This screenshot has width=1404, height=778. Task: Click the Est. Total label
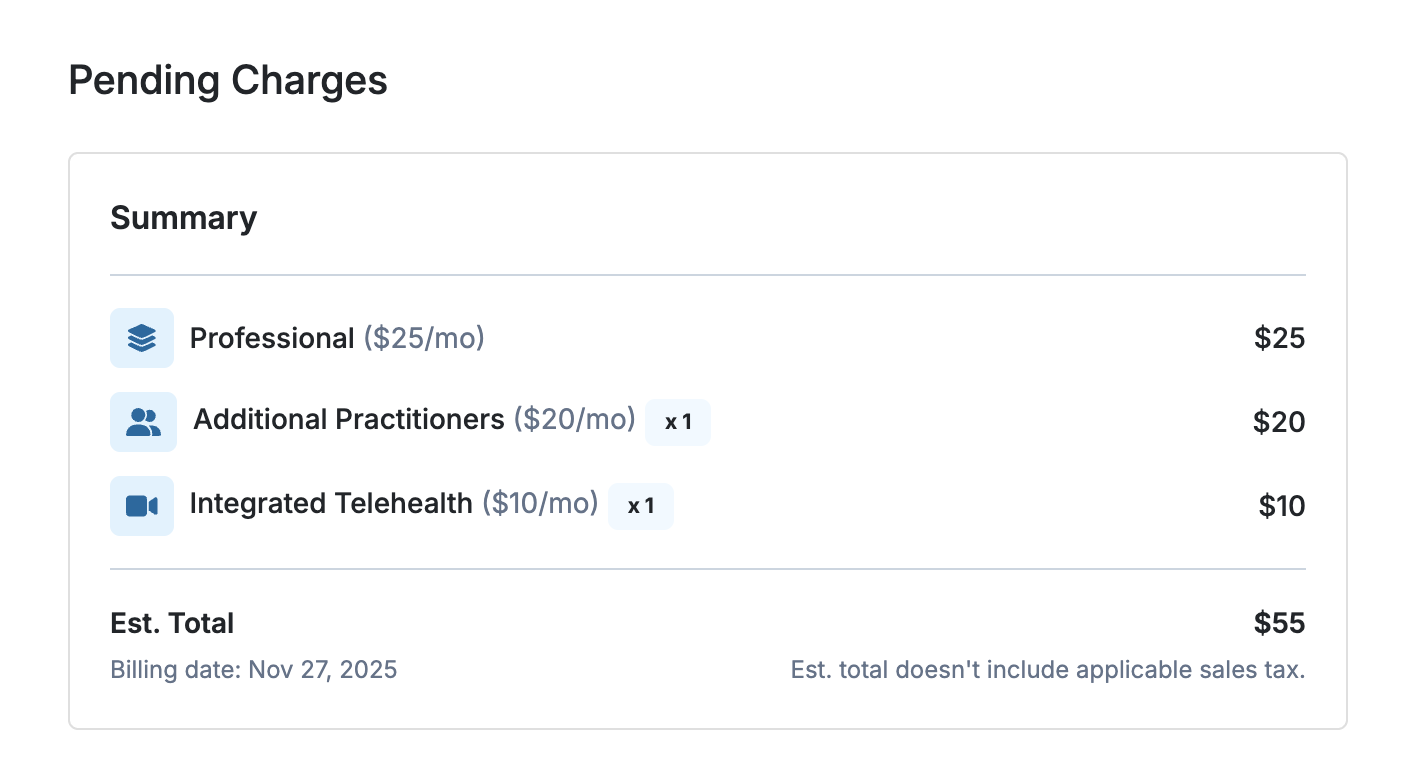[172, 623]
